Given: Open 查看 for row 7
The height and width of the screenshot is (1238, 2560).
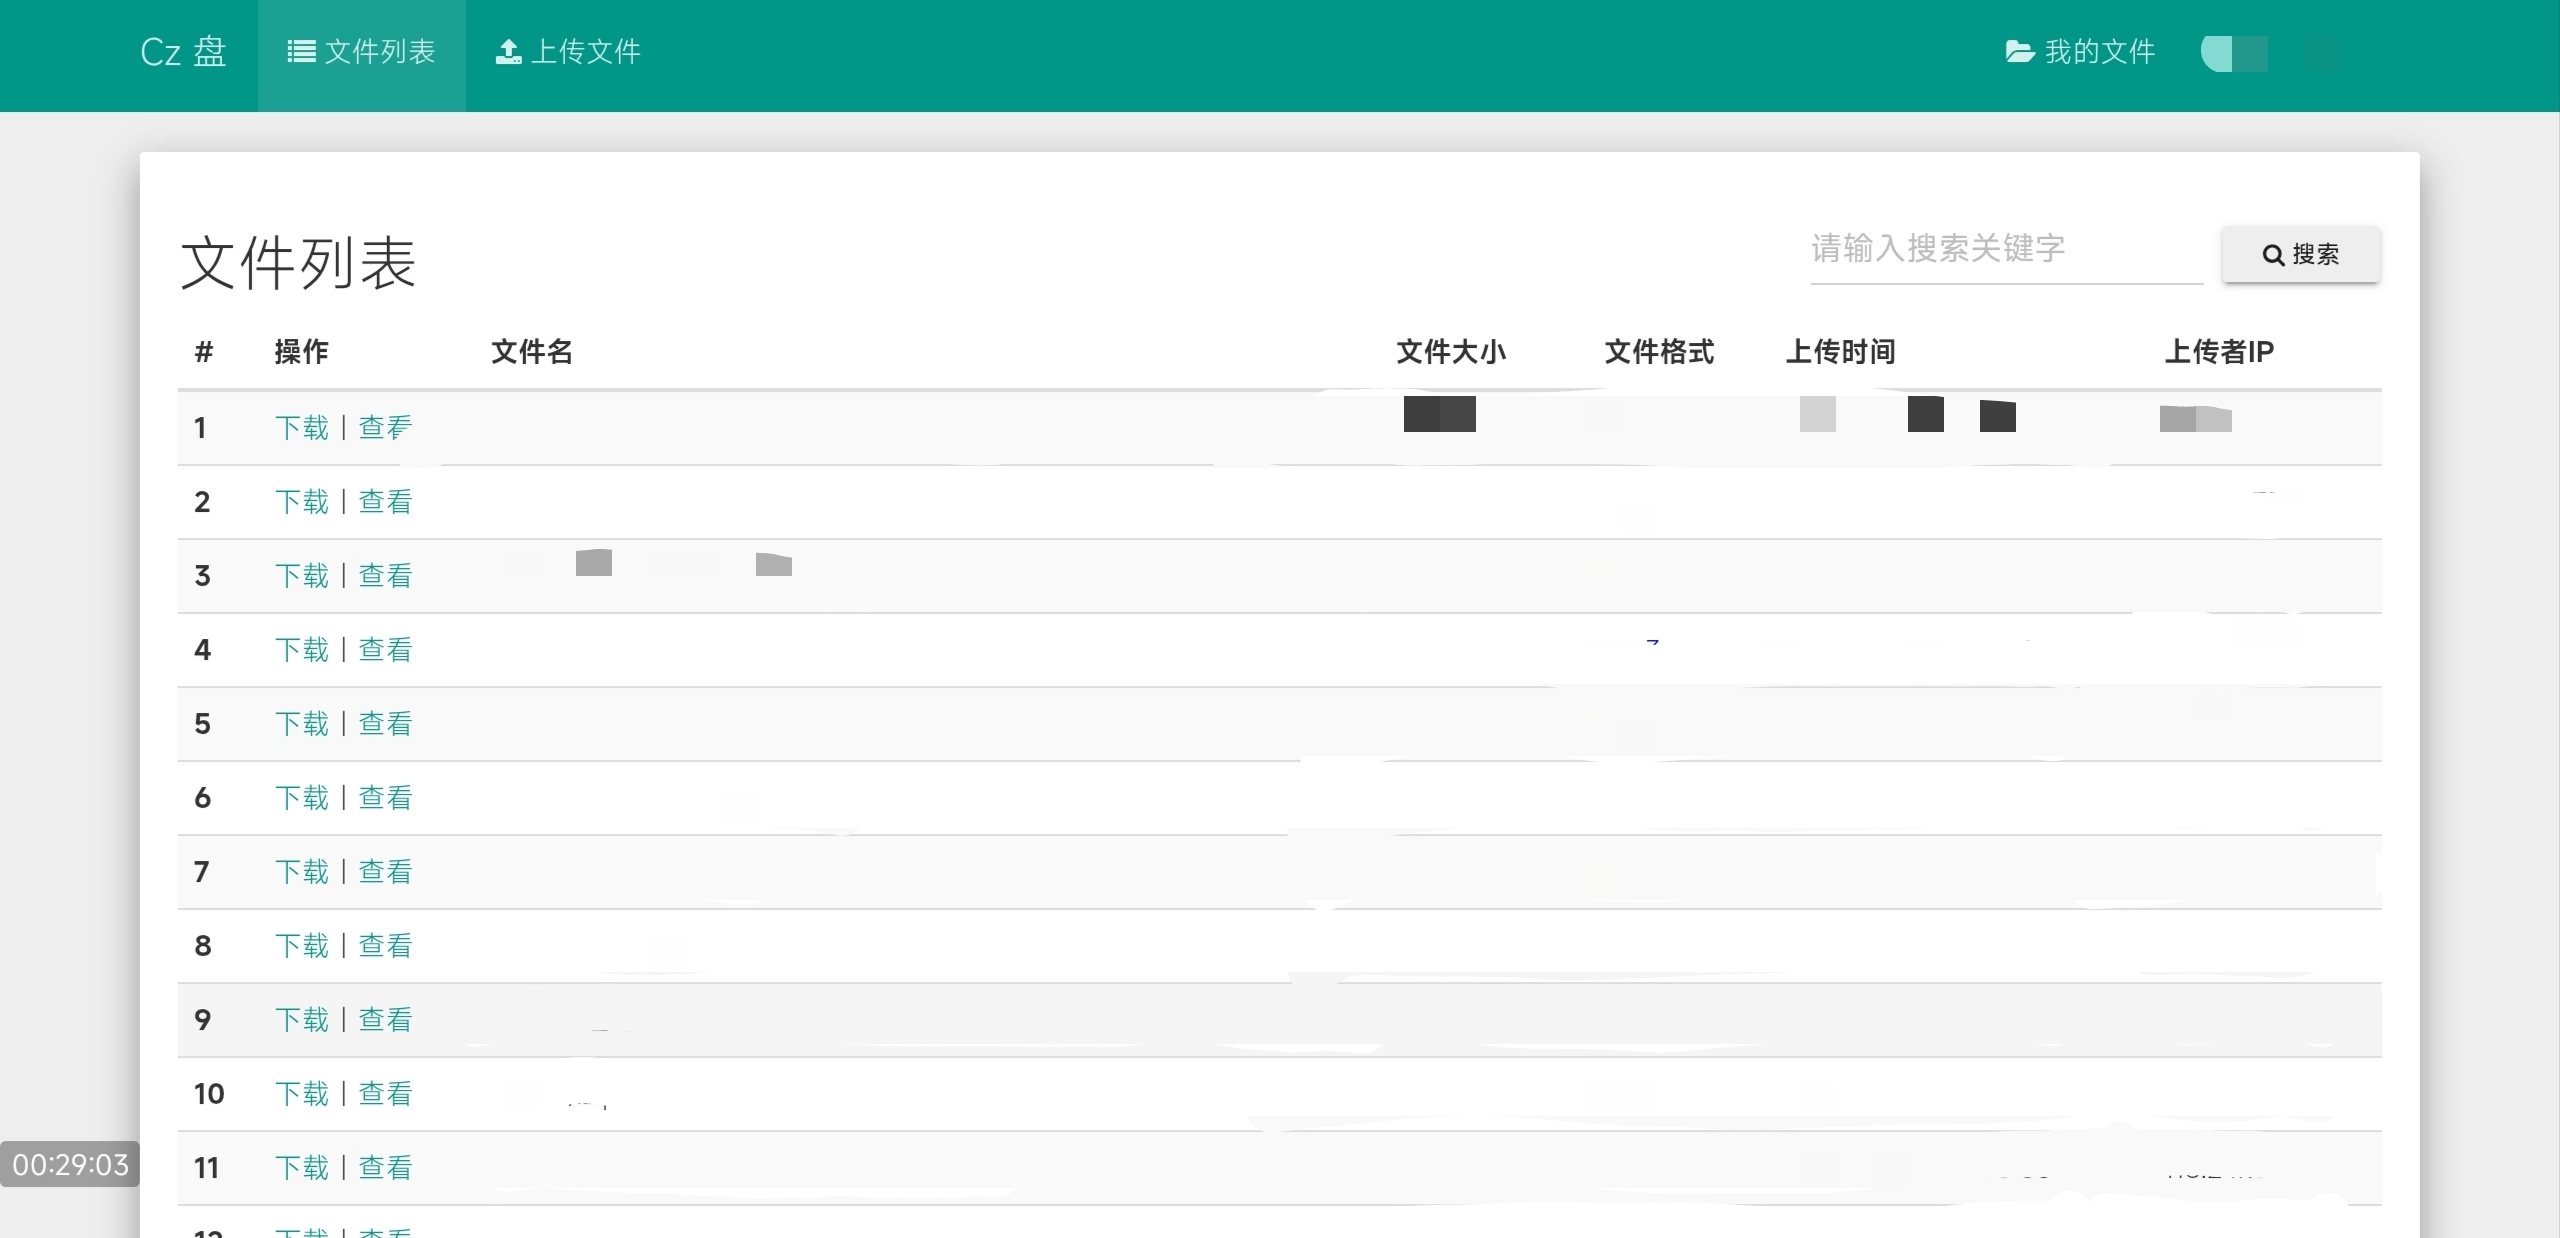Looking at the screenshot, I should click(x=386, y=872).
